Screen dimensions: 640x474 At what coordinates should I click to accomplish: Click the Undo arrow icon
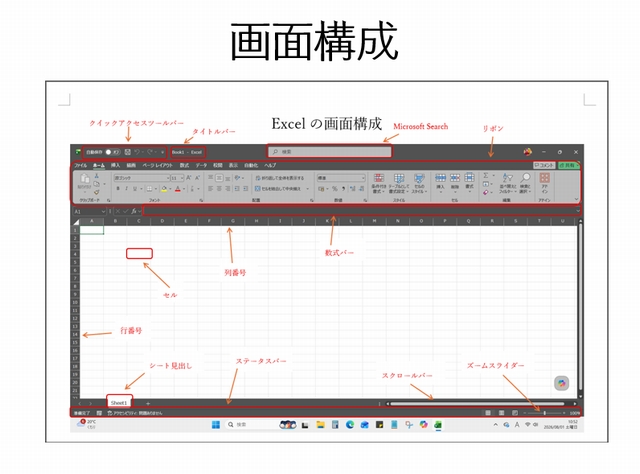pos(137,152)
